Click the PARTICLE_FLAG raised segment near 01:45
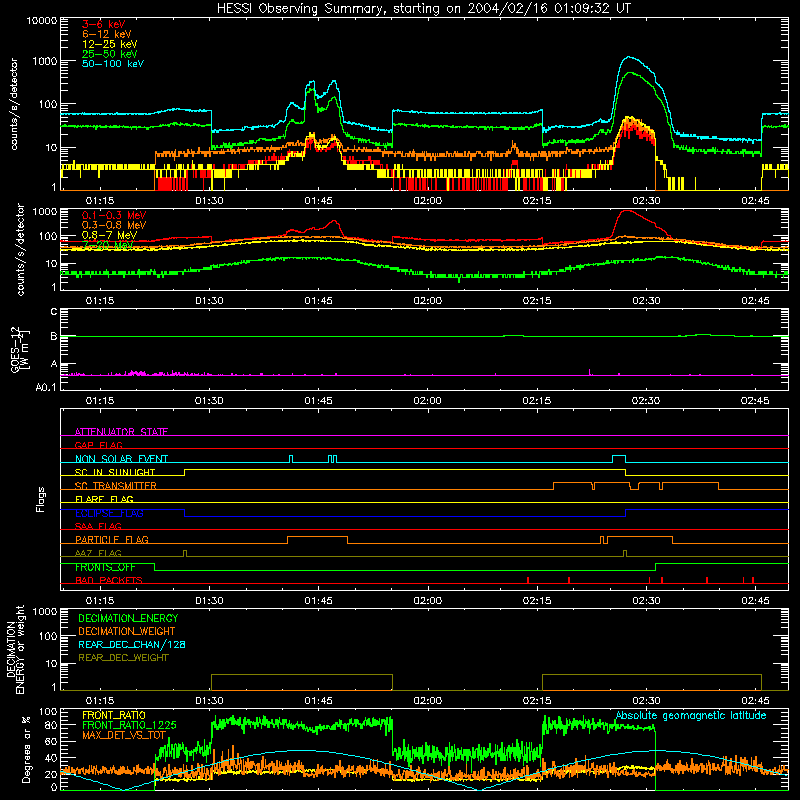This screenshot has height=800, width=800. pos(317,537)
